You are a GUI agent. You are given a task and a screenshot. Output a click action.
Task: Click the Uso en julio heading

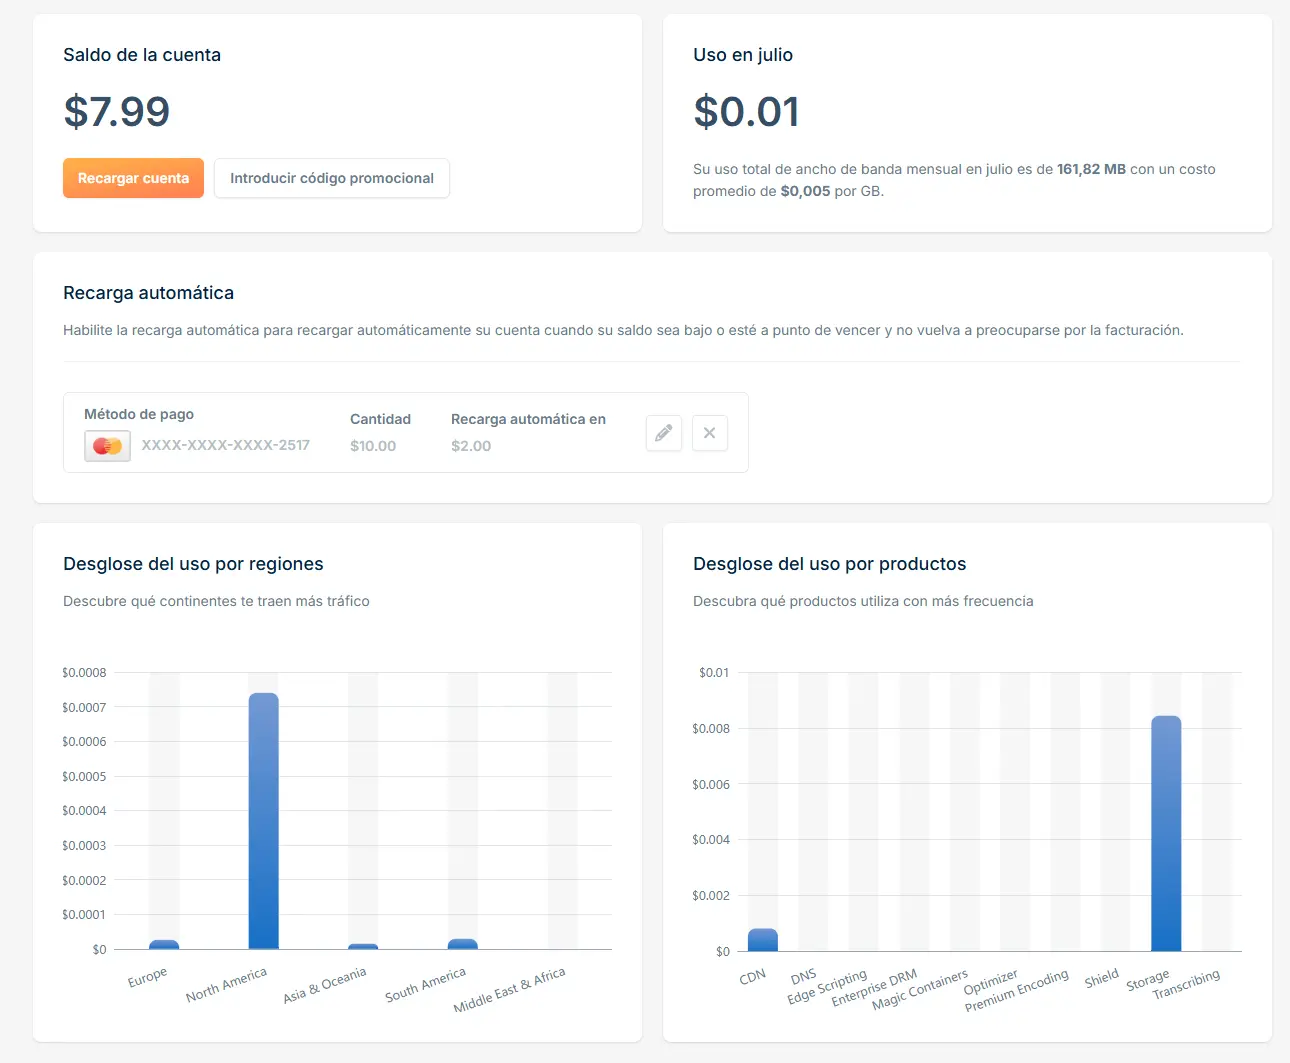point(743,55)
